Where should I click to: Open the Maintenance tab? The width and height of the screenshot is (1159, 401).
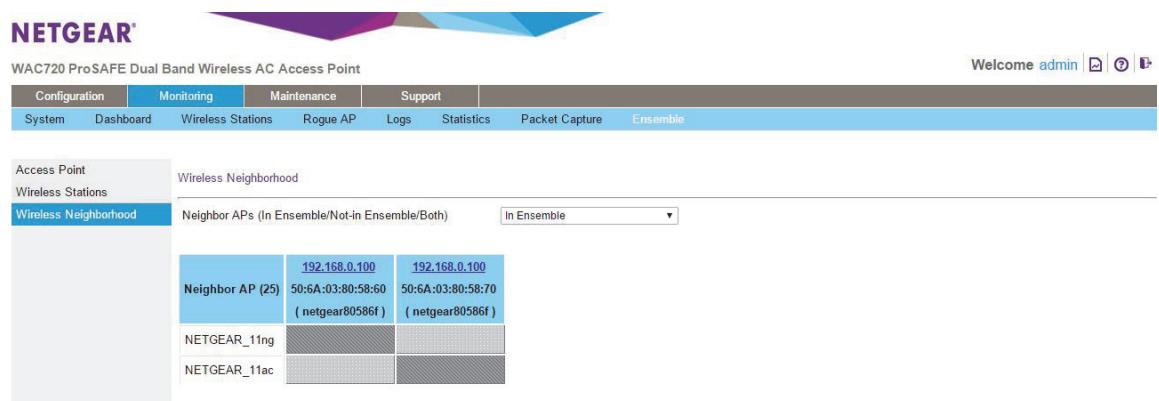coord(303,96)
